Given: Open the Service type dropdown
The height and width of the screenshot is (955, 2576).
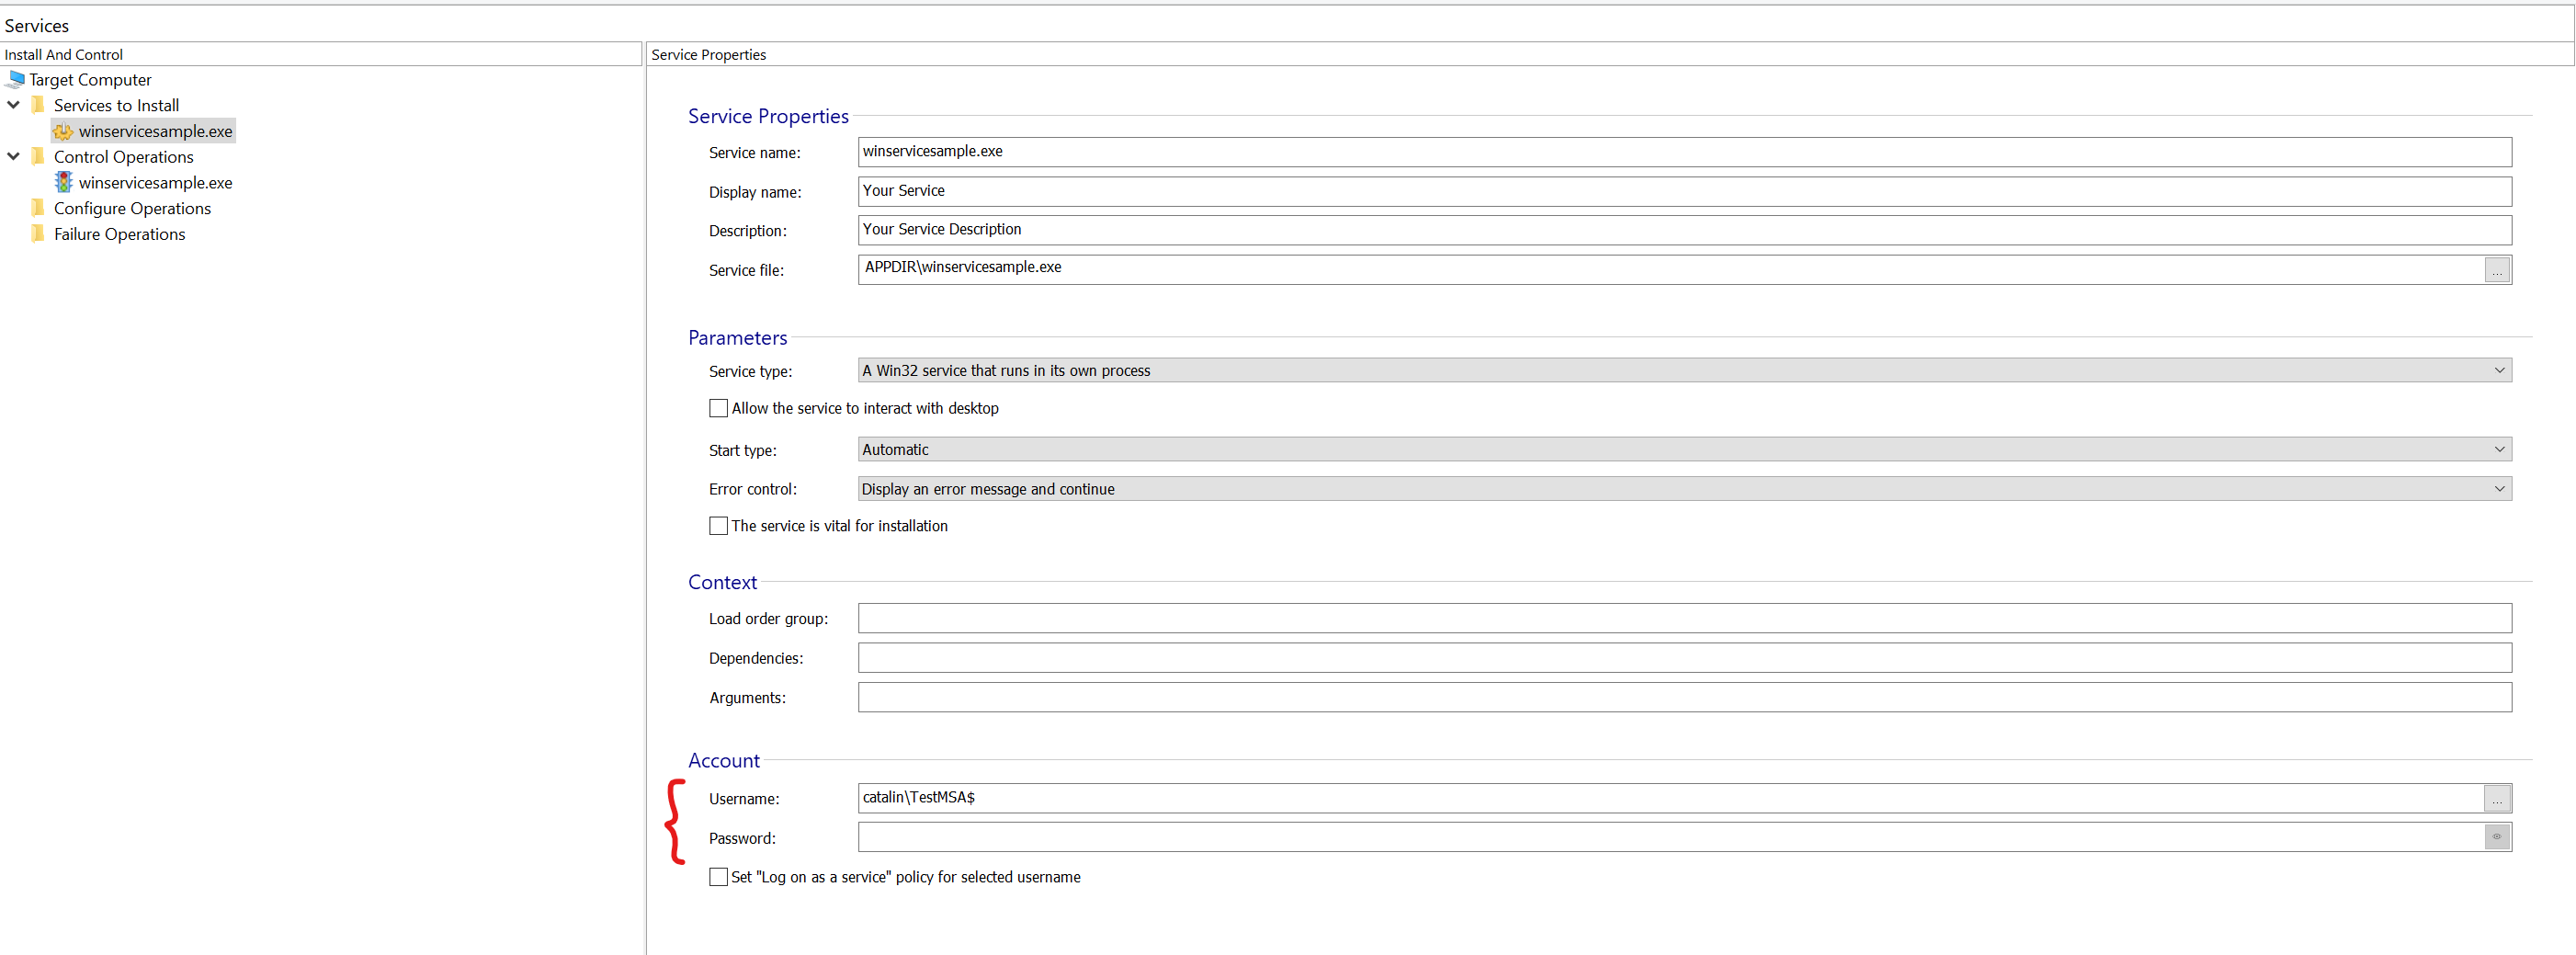Looking at the screenshot, I should [x=2499, y=371].
